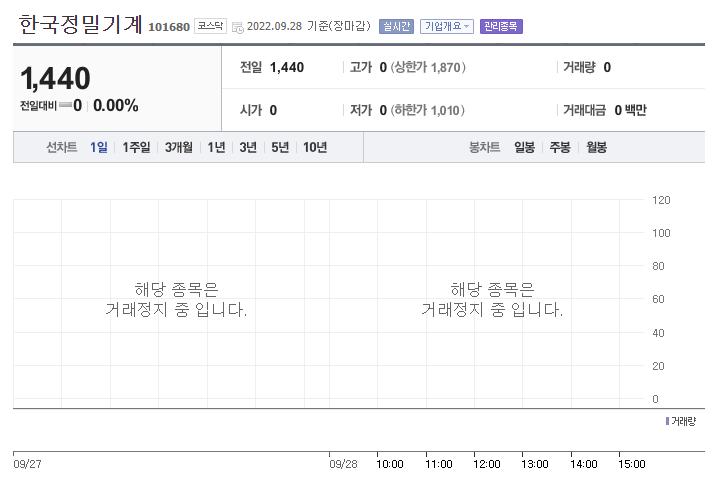This screenshot has height=481, width=705.
Task: Click the 15:00 time axis label
Action: (x=632, y=464)
